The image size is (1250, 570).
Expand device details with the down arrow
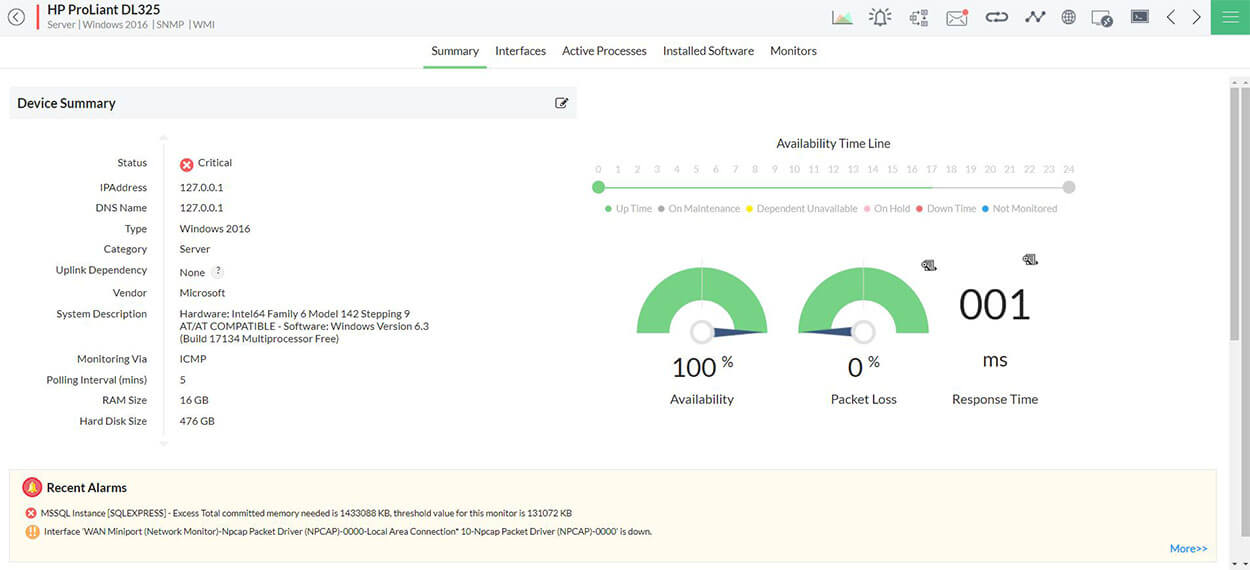[164, 443]
